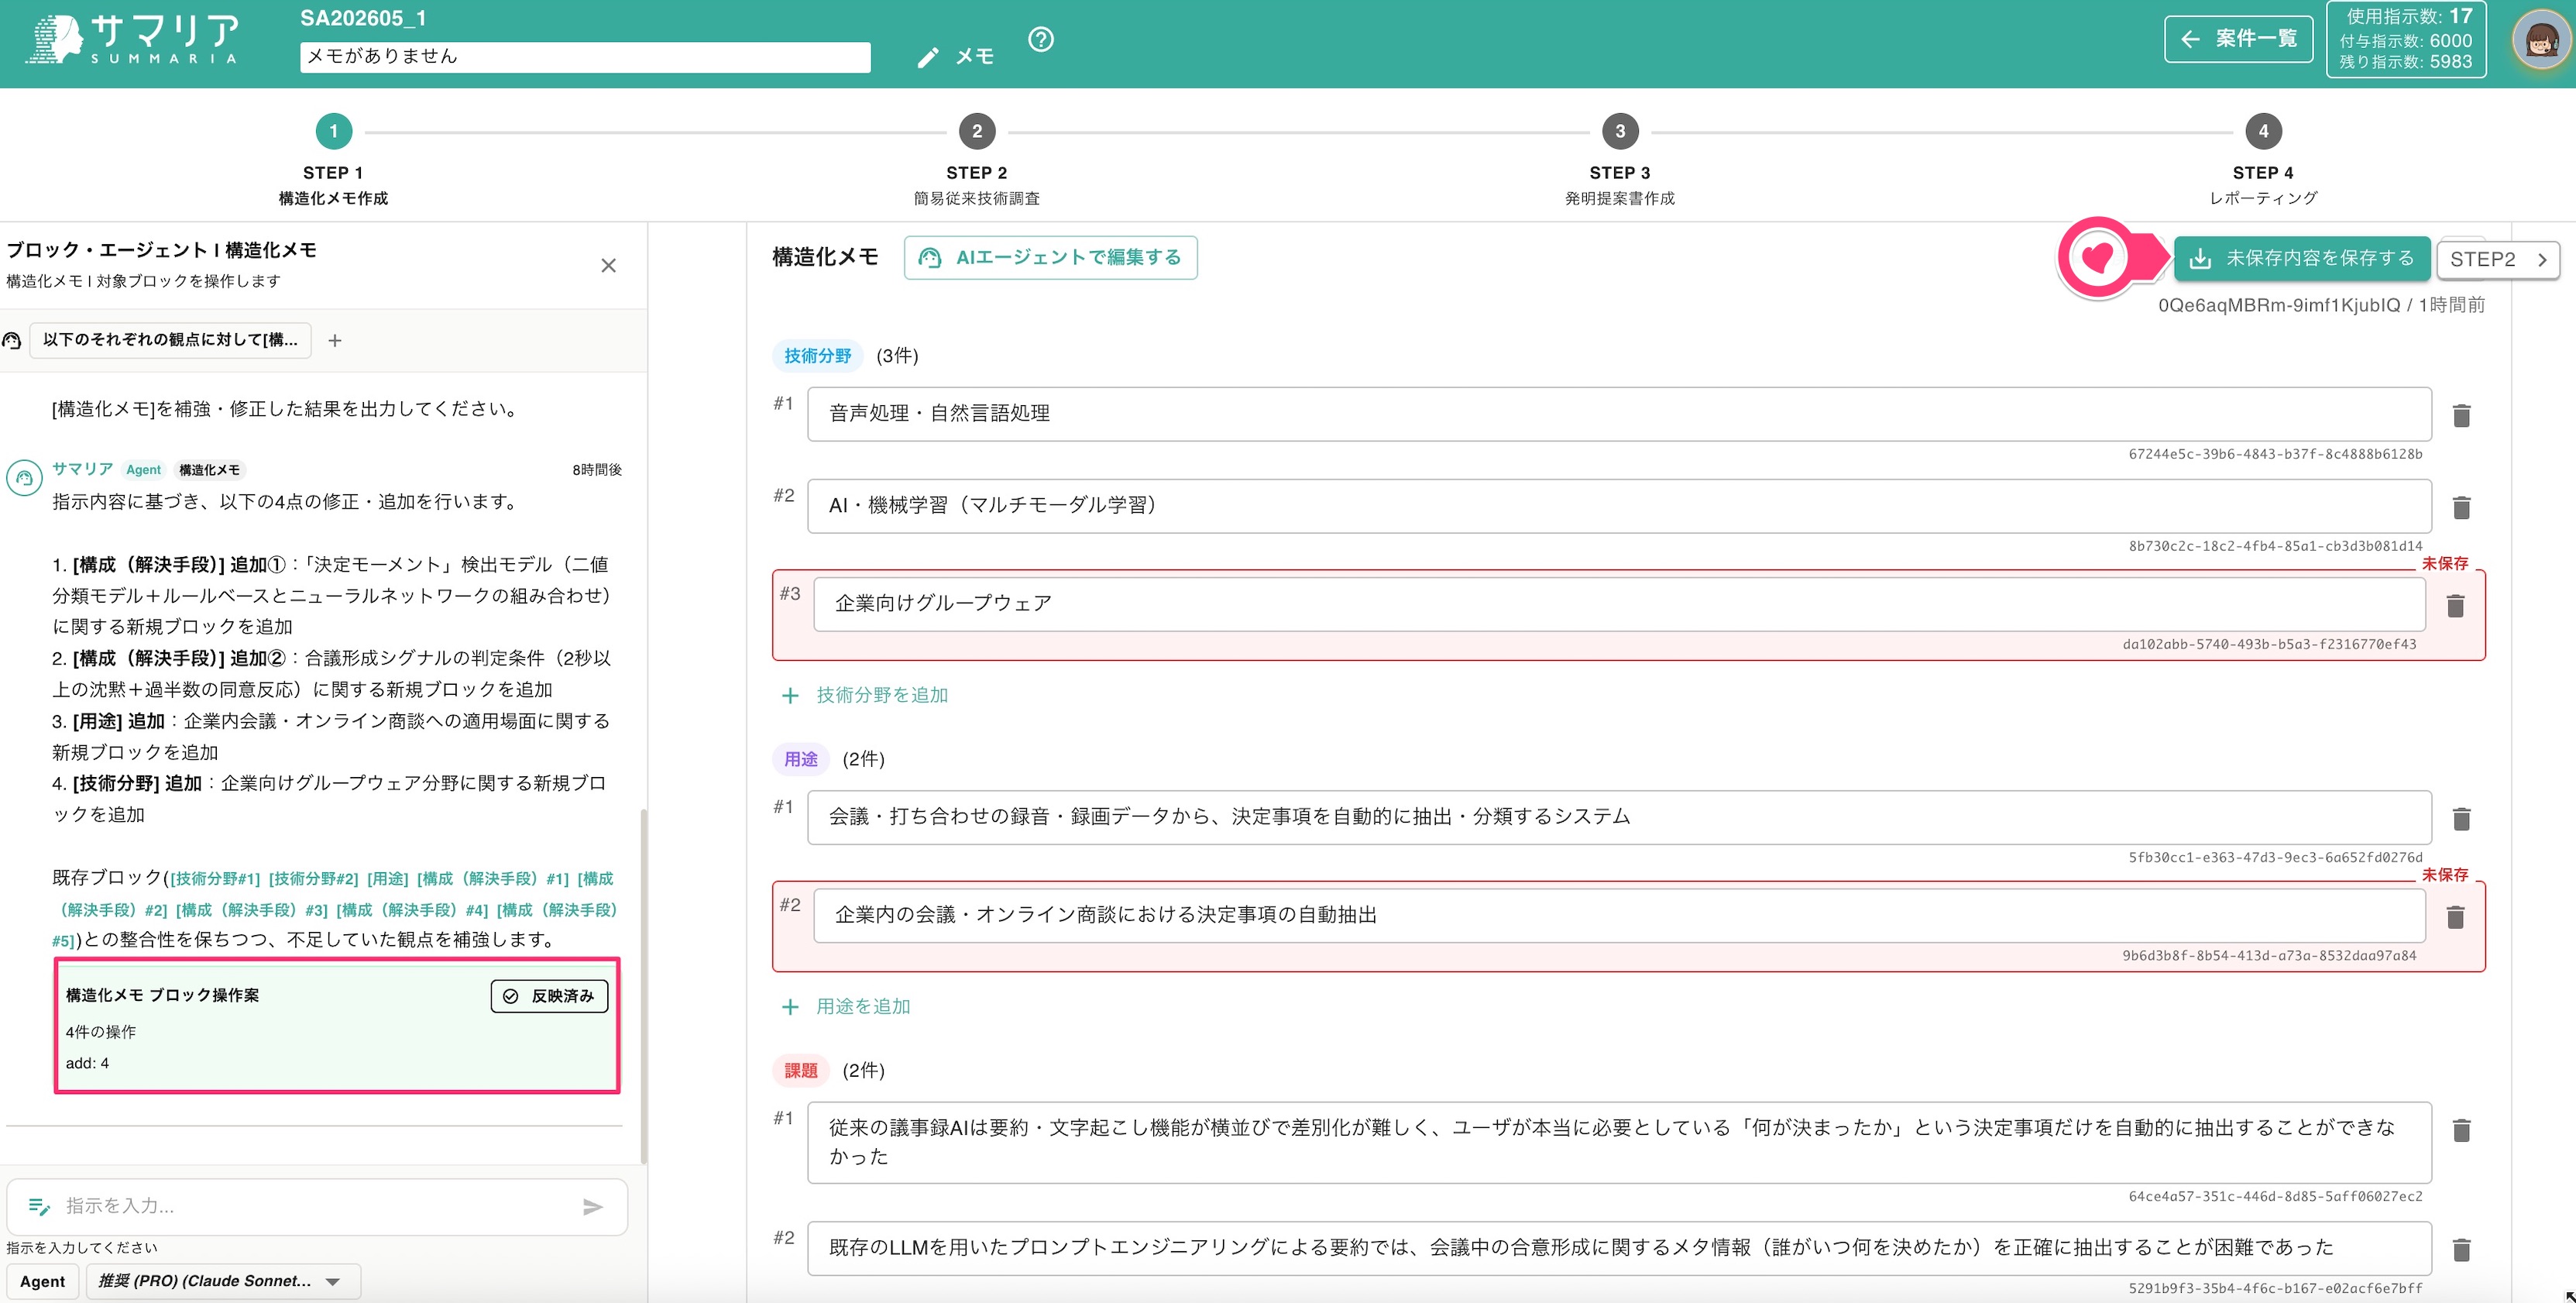Click the 反映済み button
The image size is (2576, 1303).
549,996
